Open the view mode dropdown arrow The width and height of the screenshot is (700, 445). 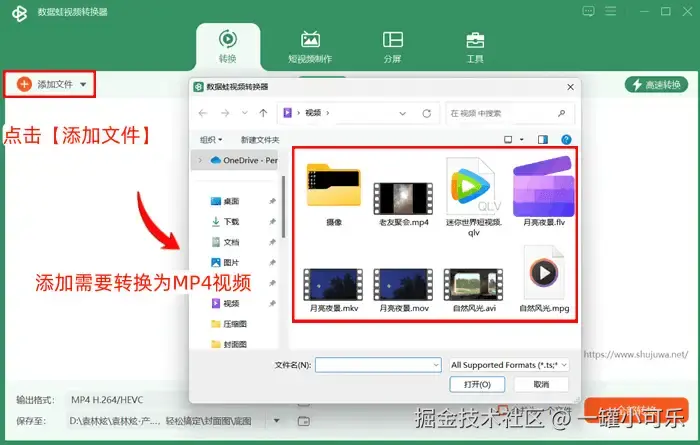tap(521, 140)
